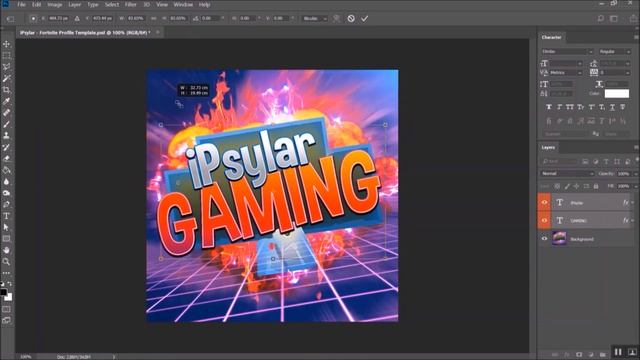The height and width of the screenshot is (360, 640).
Task: Toggle Small Caps in Character panel
Action: click(x=580, y=107)
